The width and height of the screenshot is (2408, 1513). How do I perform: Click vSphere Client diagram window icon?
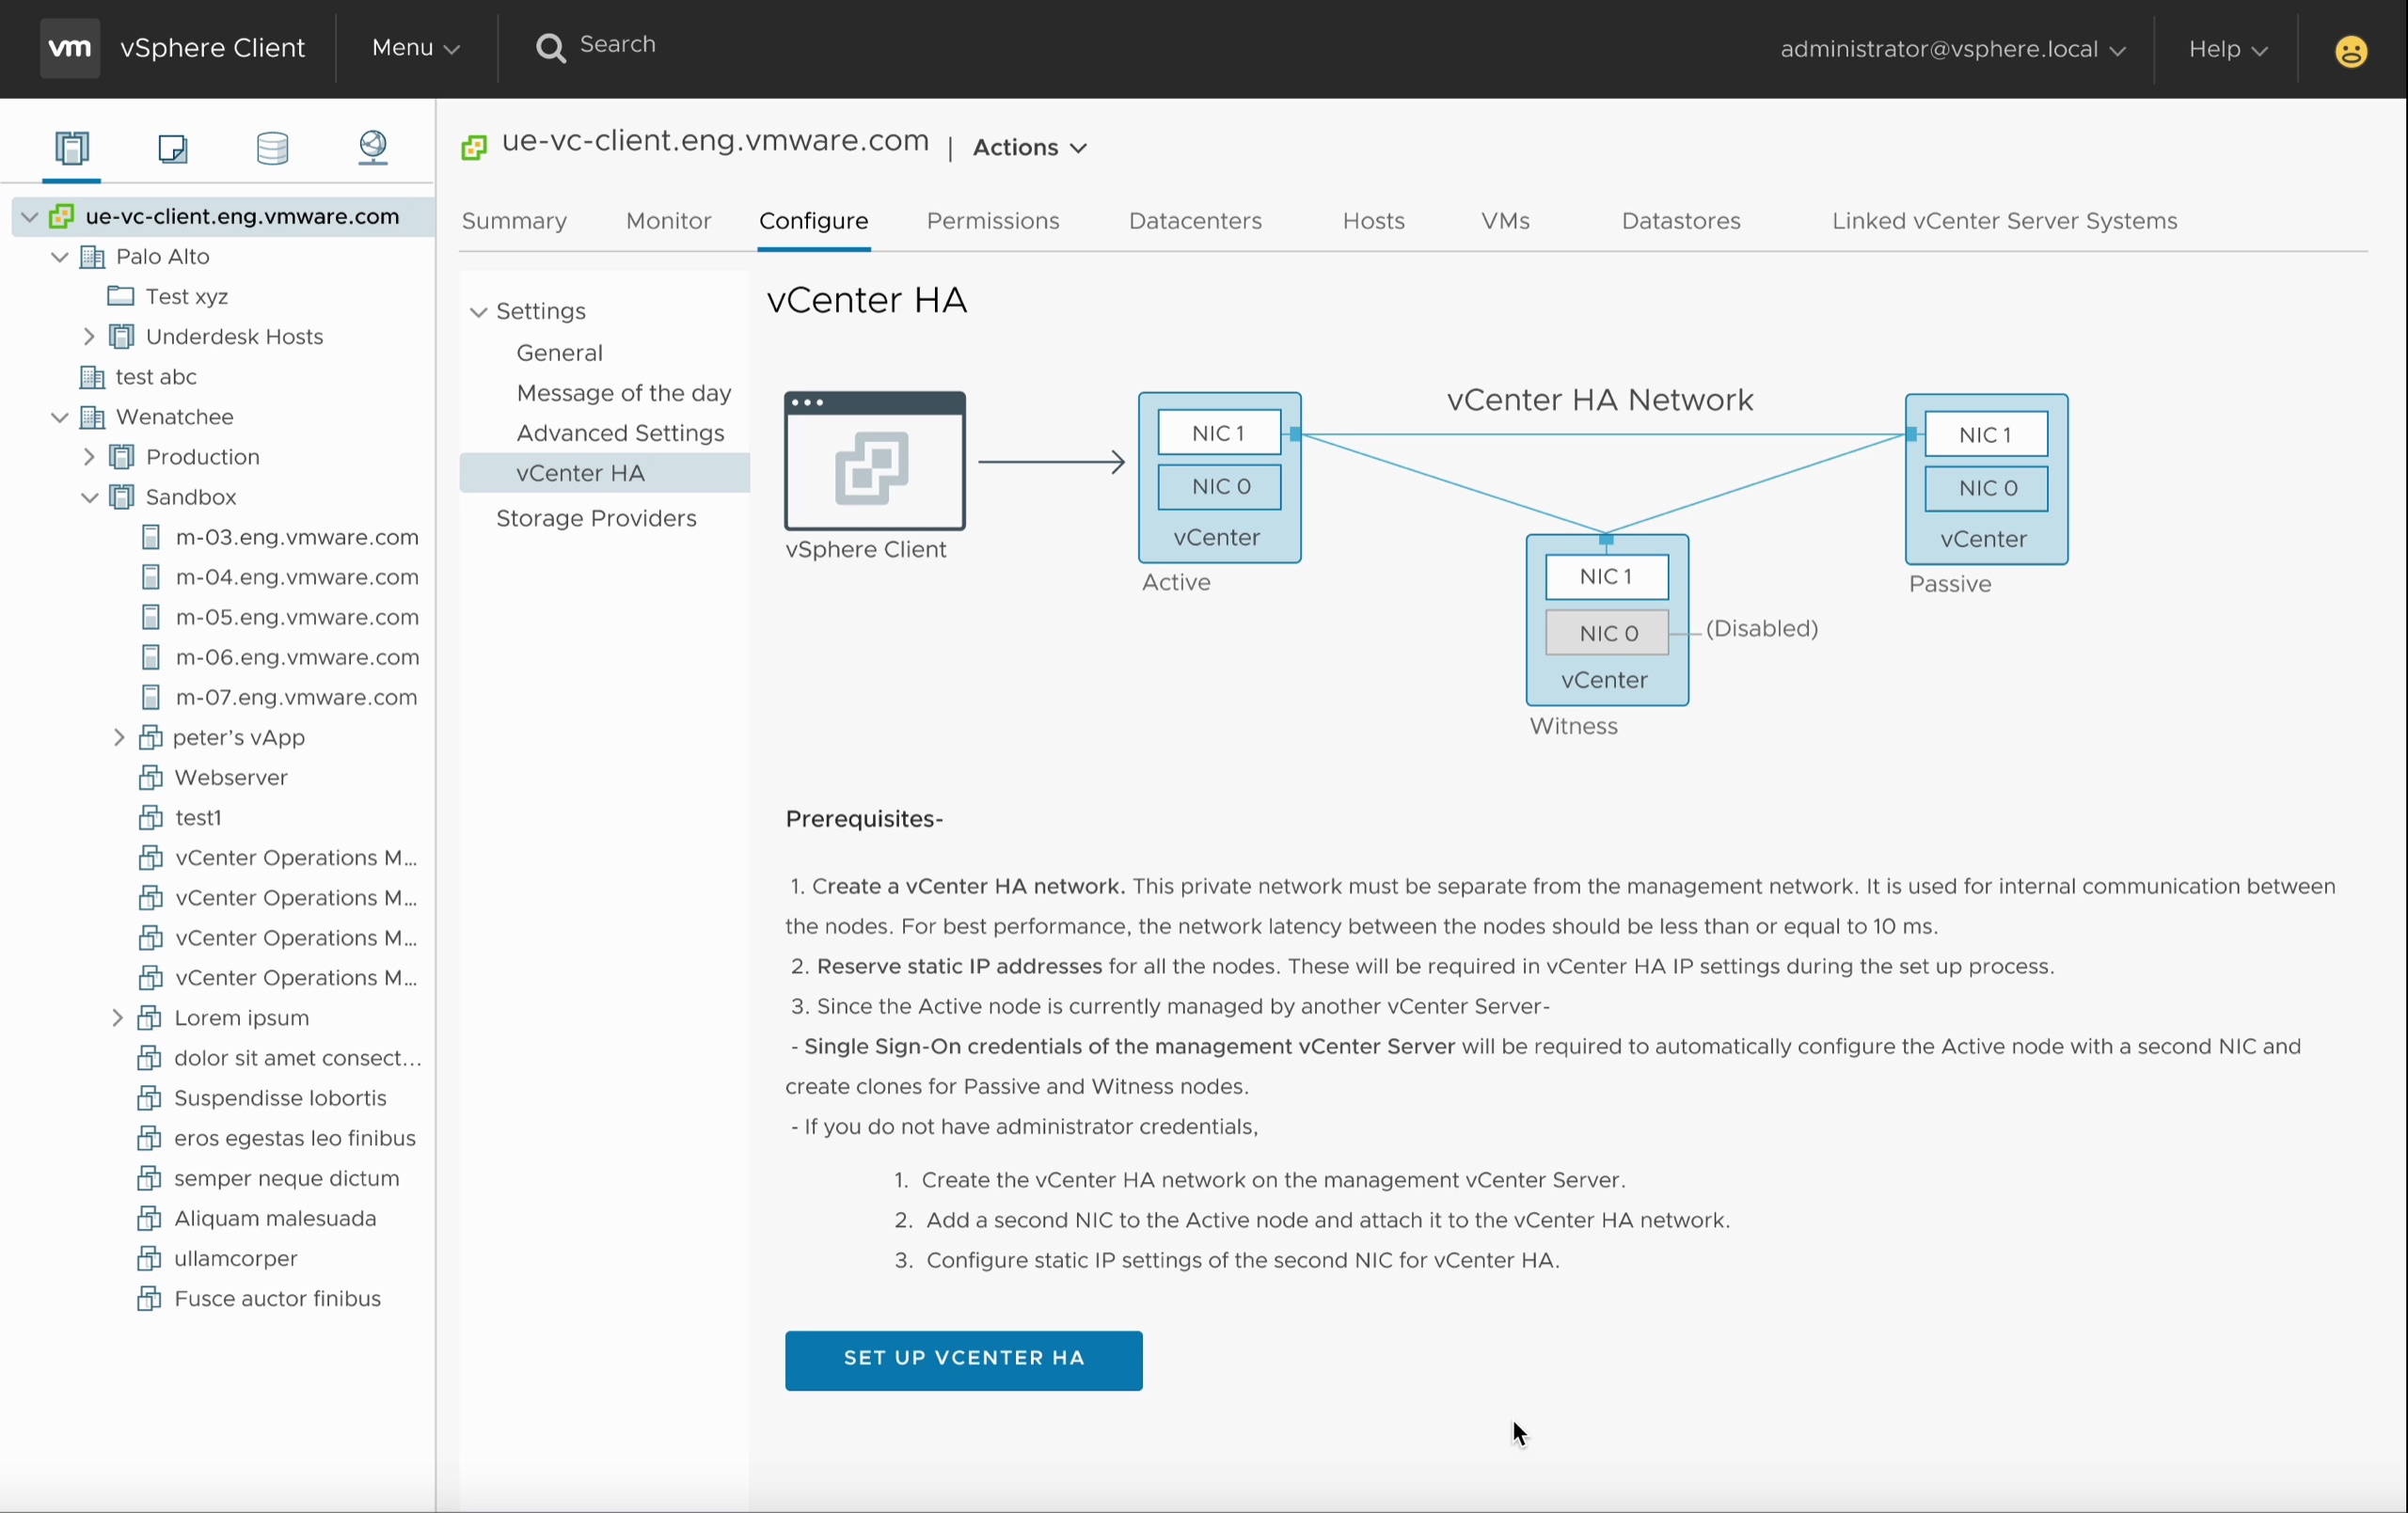tap(875, 461)
